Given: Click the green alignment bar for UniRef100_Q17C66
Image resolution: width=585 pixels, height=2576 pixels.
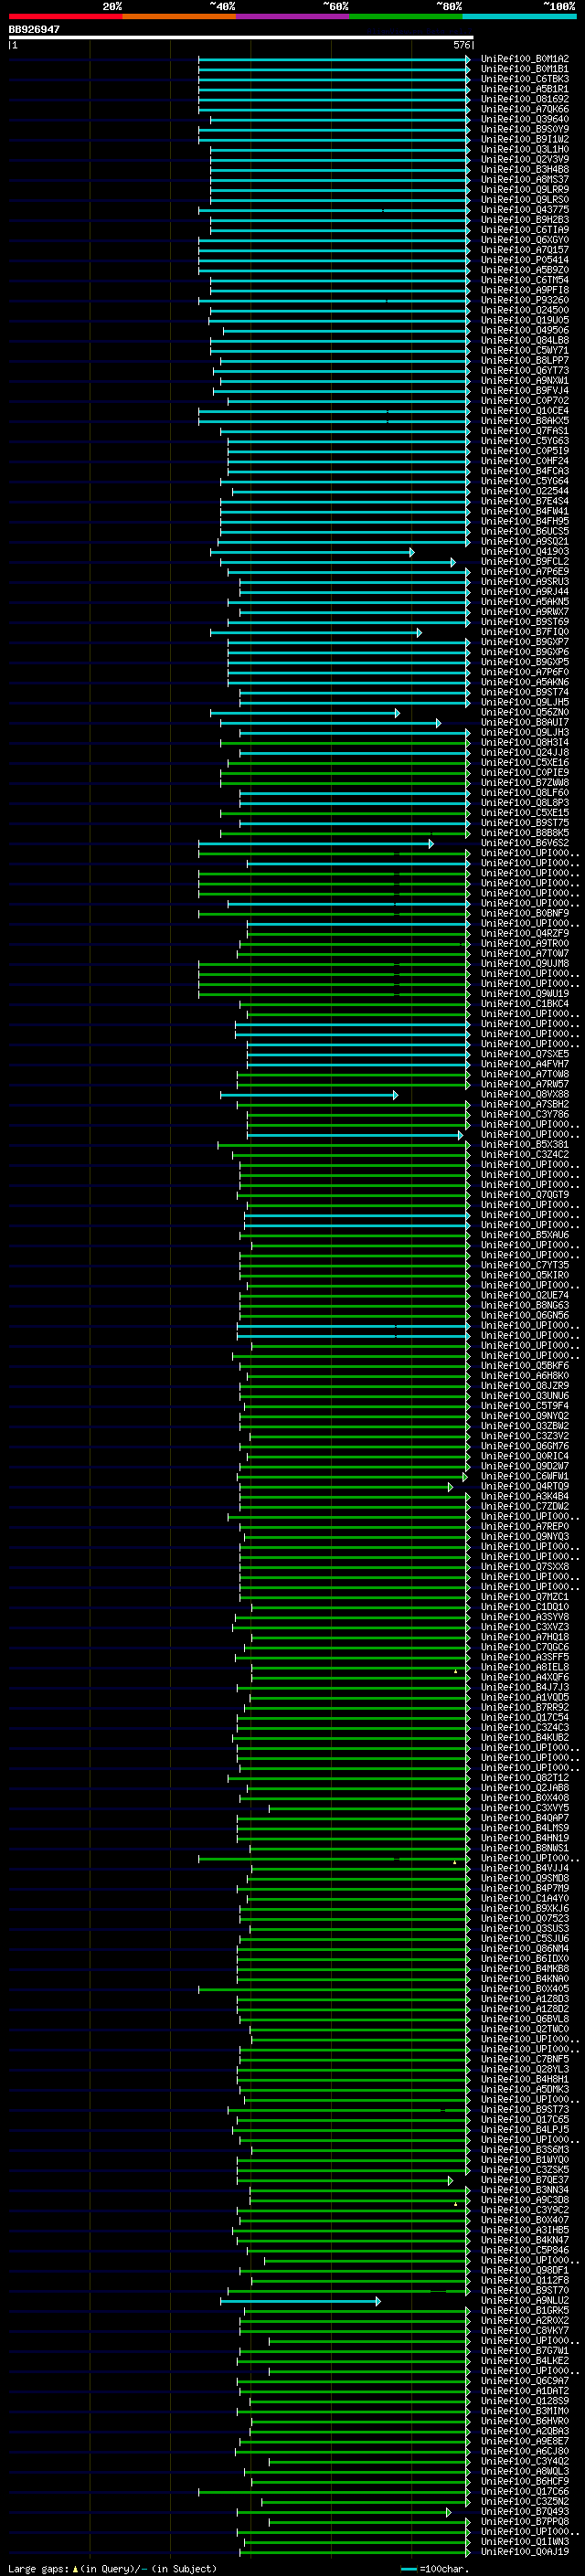Looking at the screenshot, I should [x=334, y=2492].
